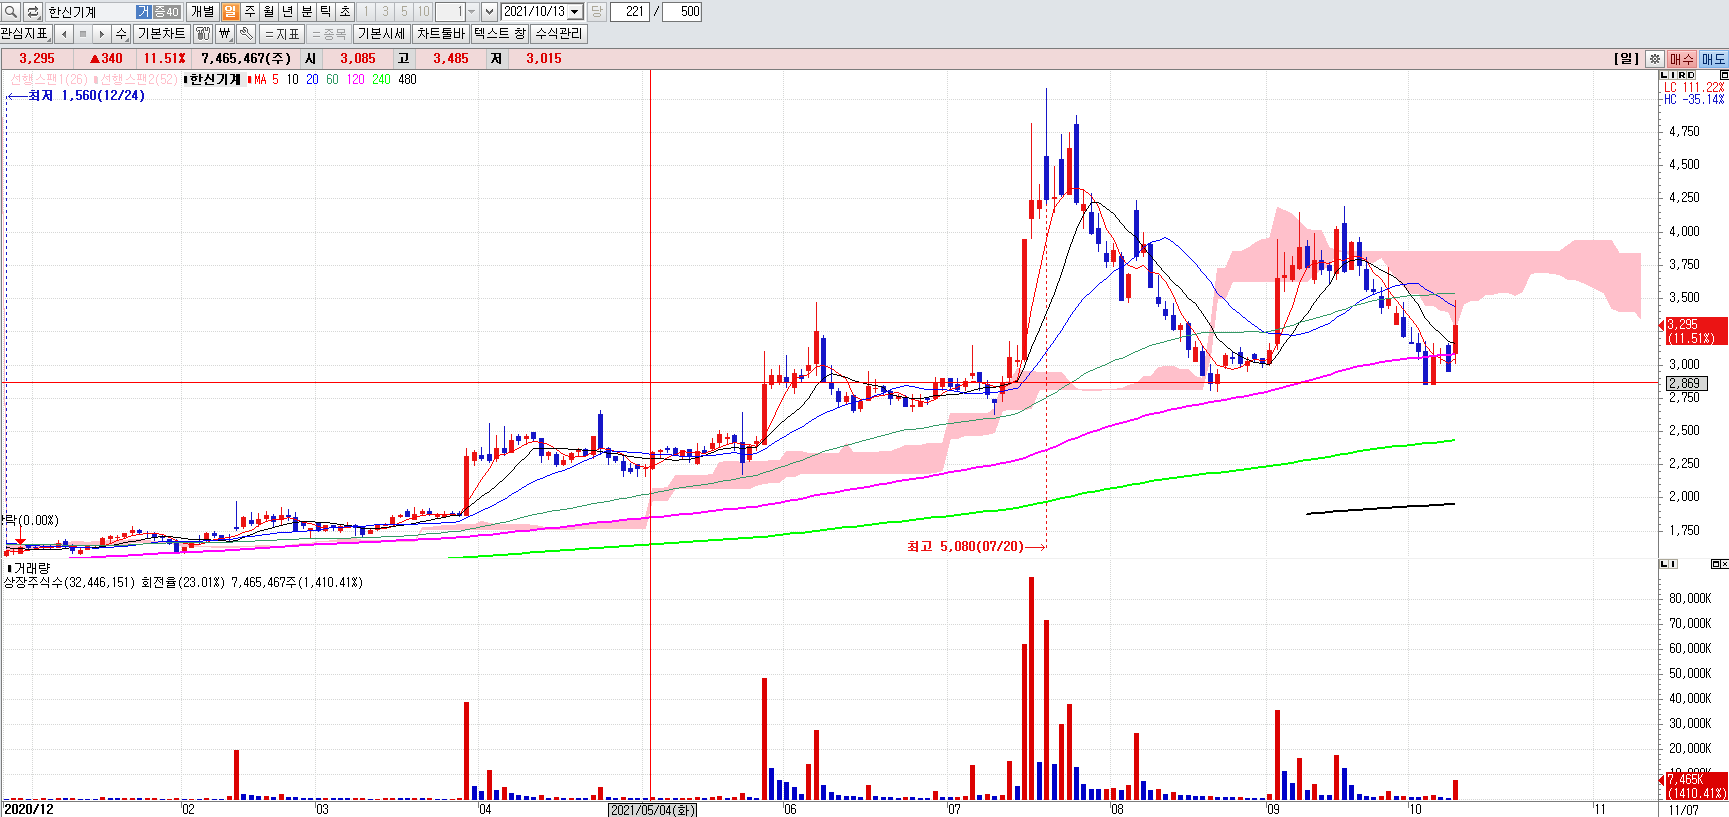Select the minute (분) chart period

point(307,11)
